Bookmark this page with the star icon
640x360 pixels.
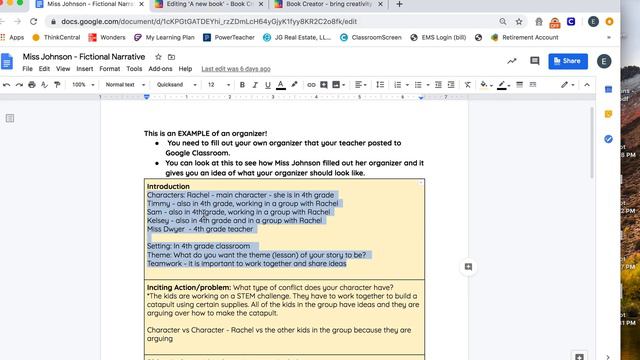tap(519, 22)
